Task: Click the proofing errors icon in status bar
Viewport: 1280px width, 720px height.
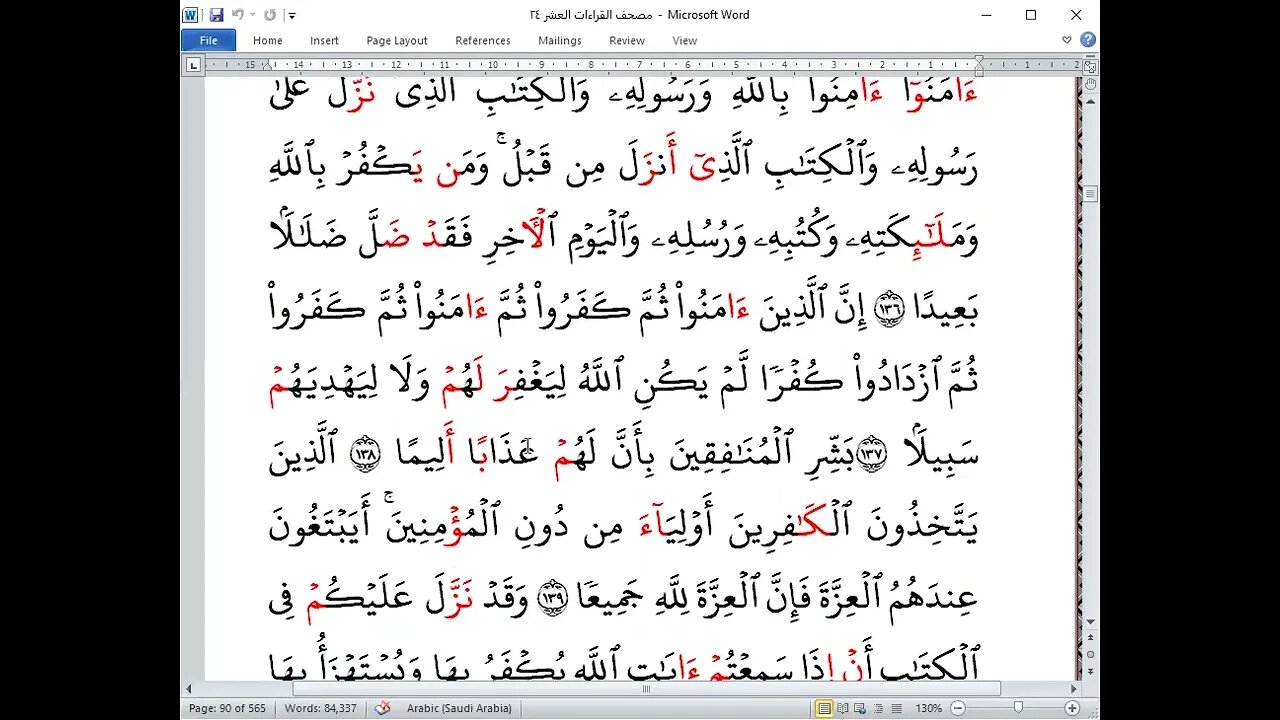Action: click(382, 708)
